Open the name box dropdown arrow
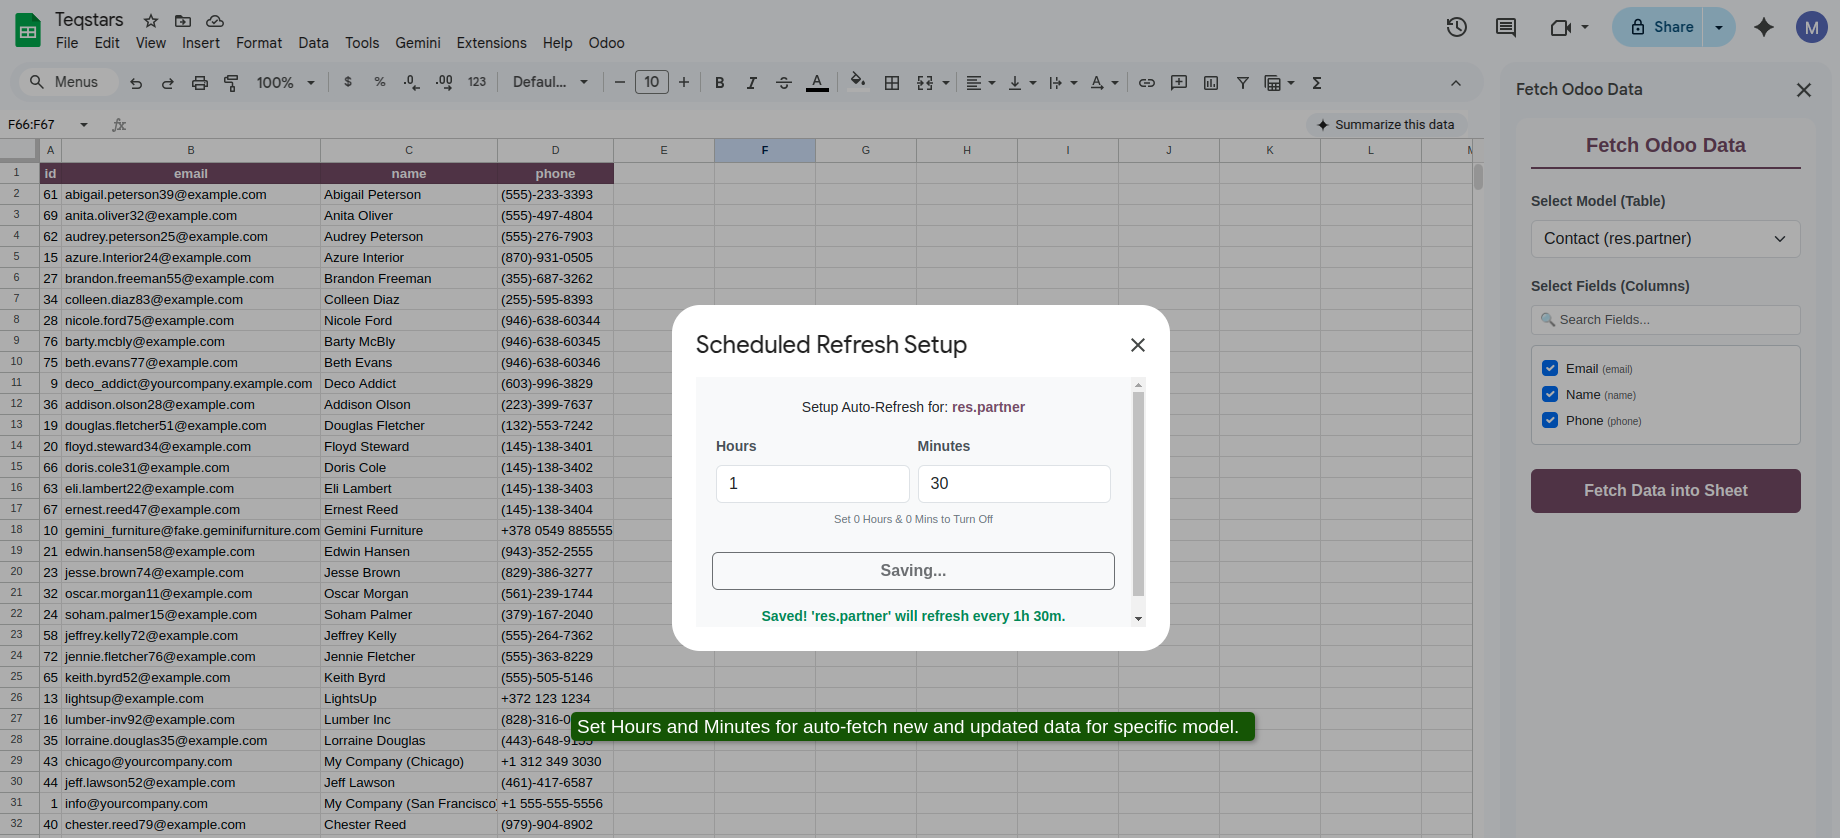Screen dimensions: 1840x838 tap(84, 125)
